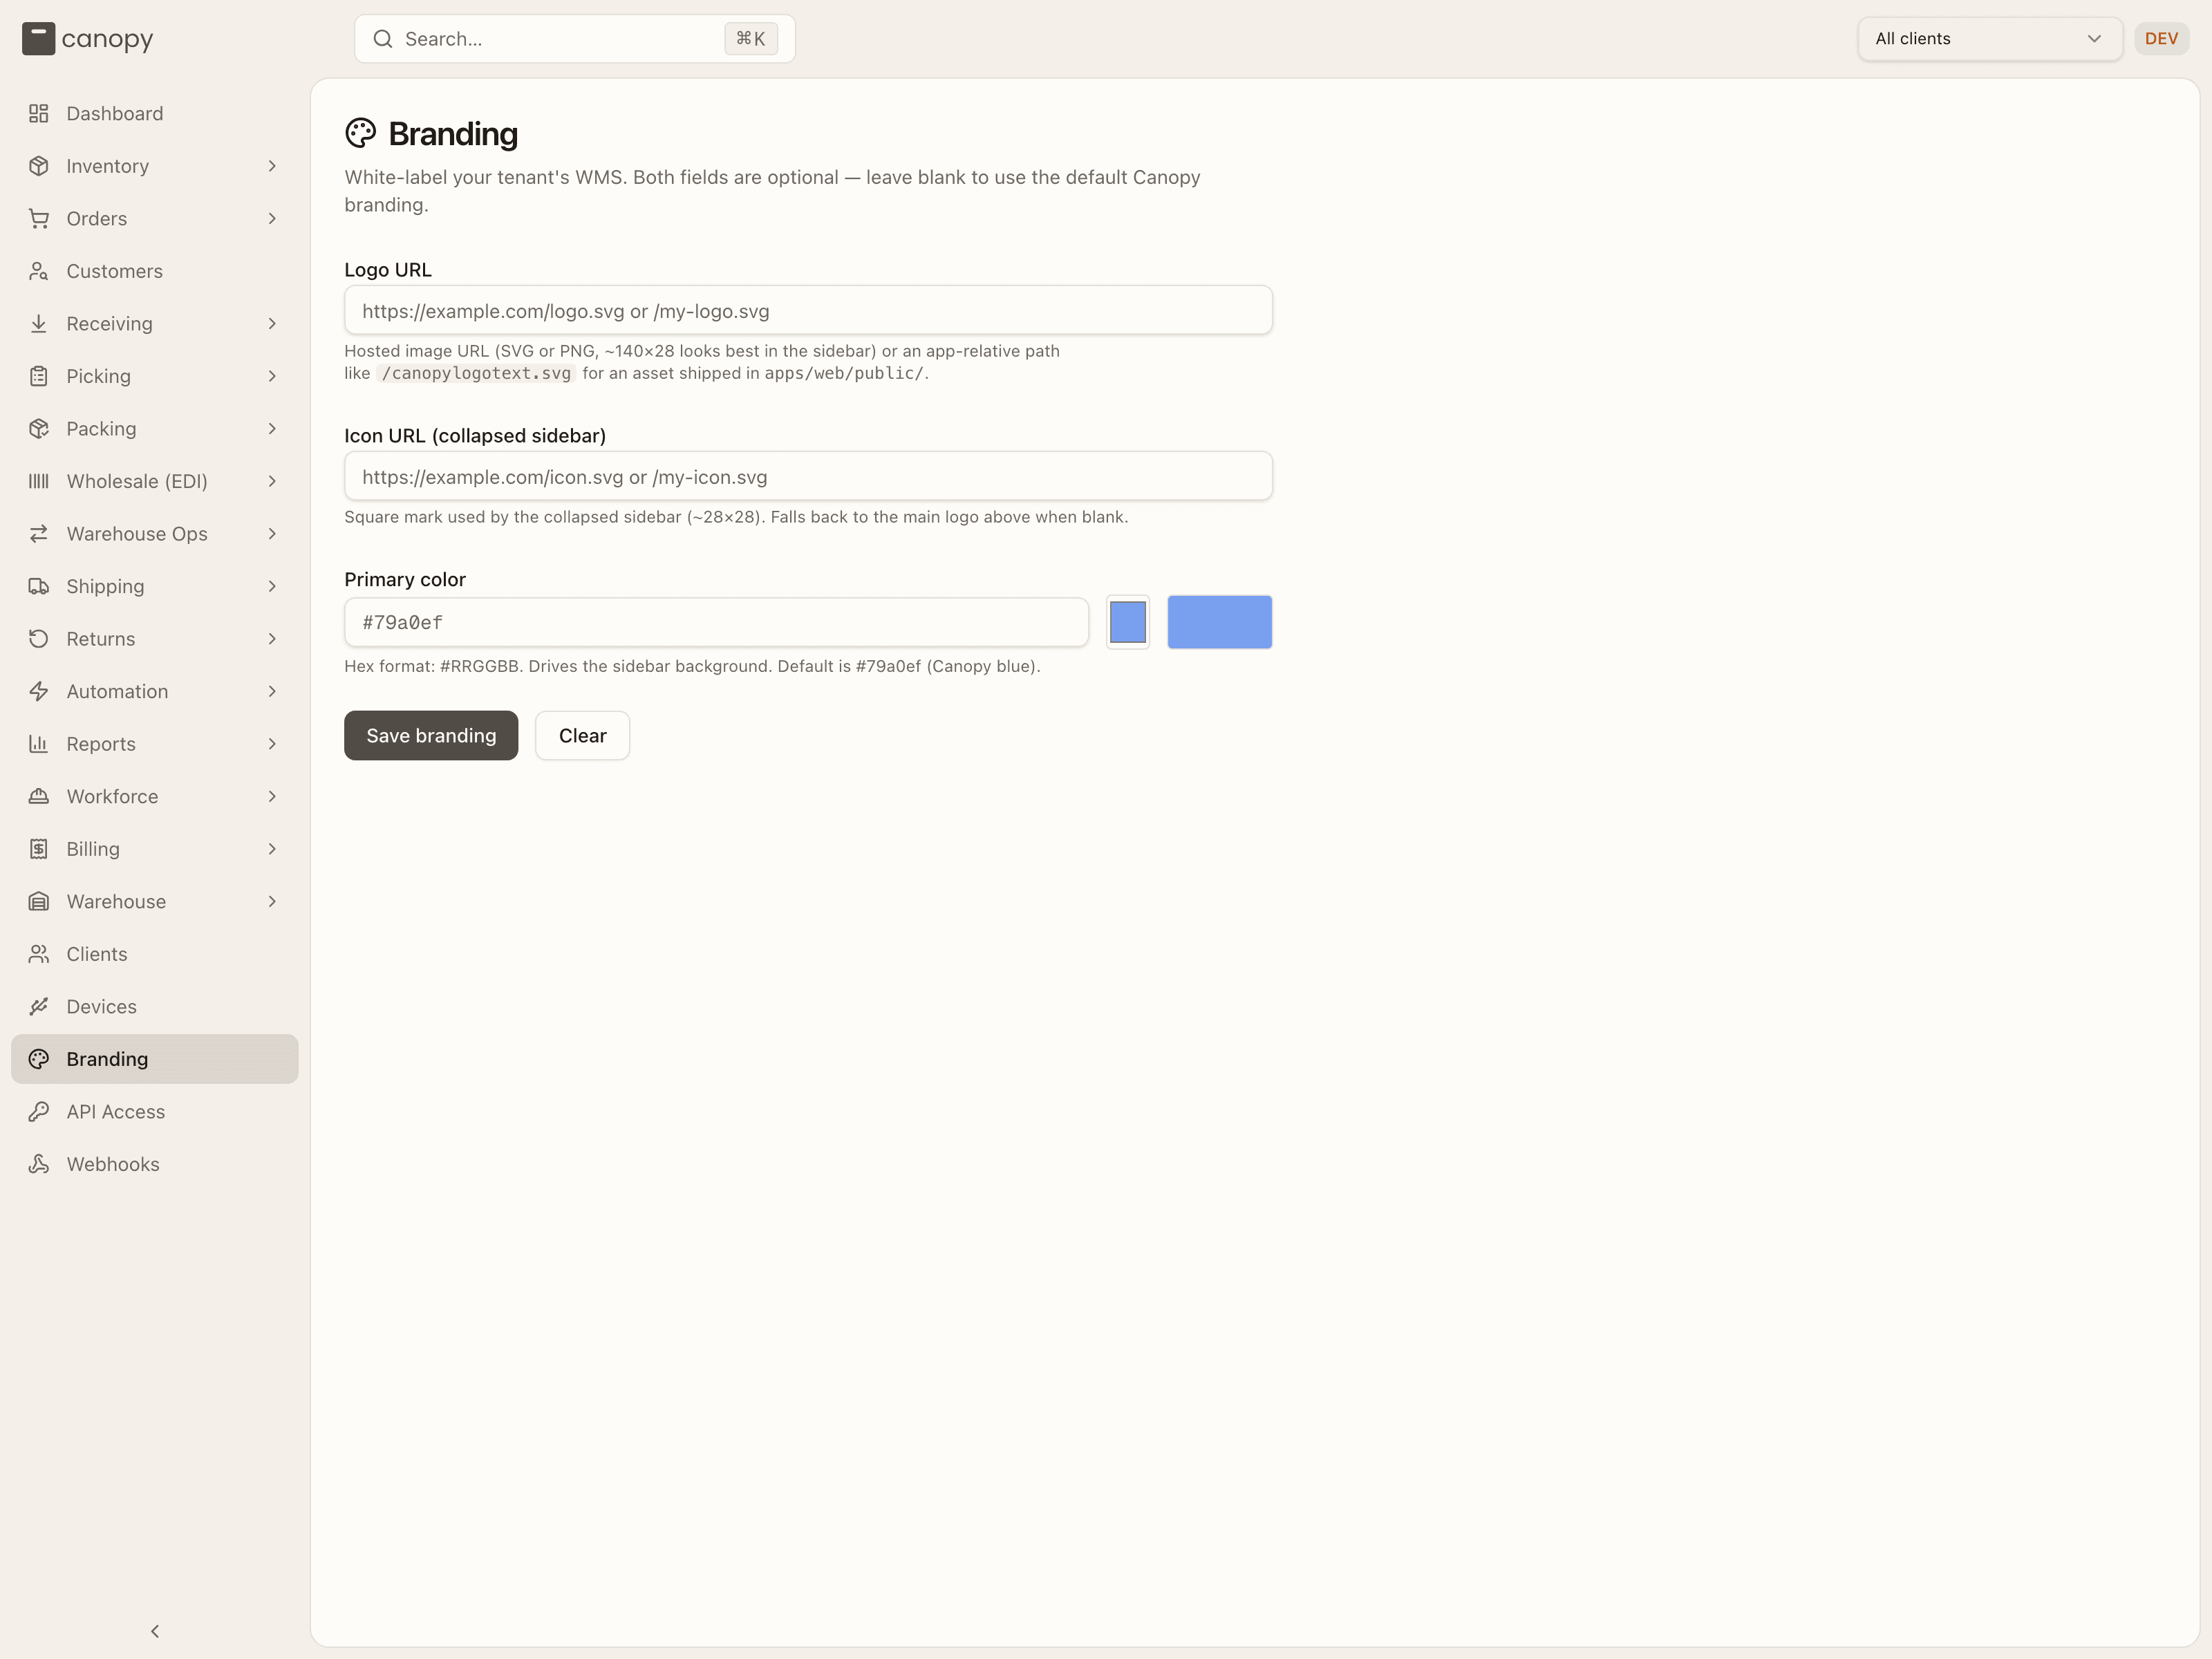Focus the Search field

[575, 39]
